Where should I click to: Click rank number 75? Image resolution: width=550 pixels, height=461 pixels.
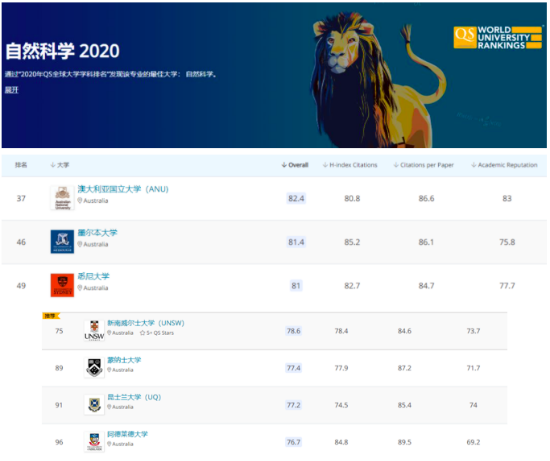(59, 331)
